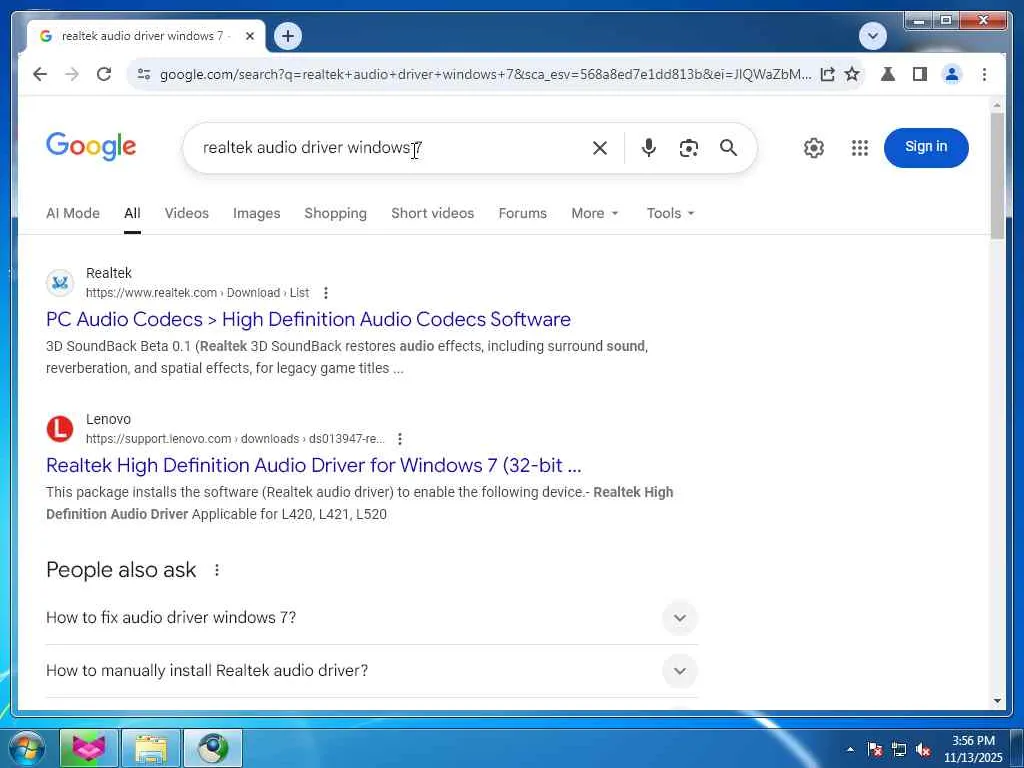Switch to Videos results
Image resolution: width=1024 pixels, height=768 pixels.
pos(187,214)
